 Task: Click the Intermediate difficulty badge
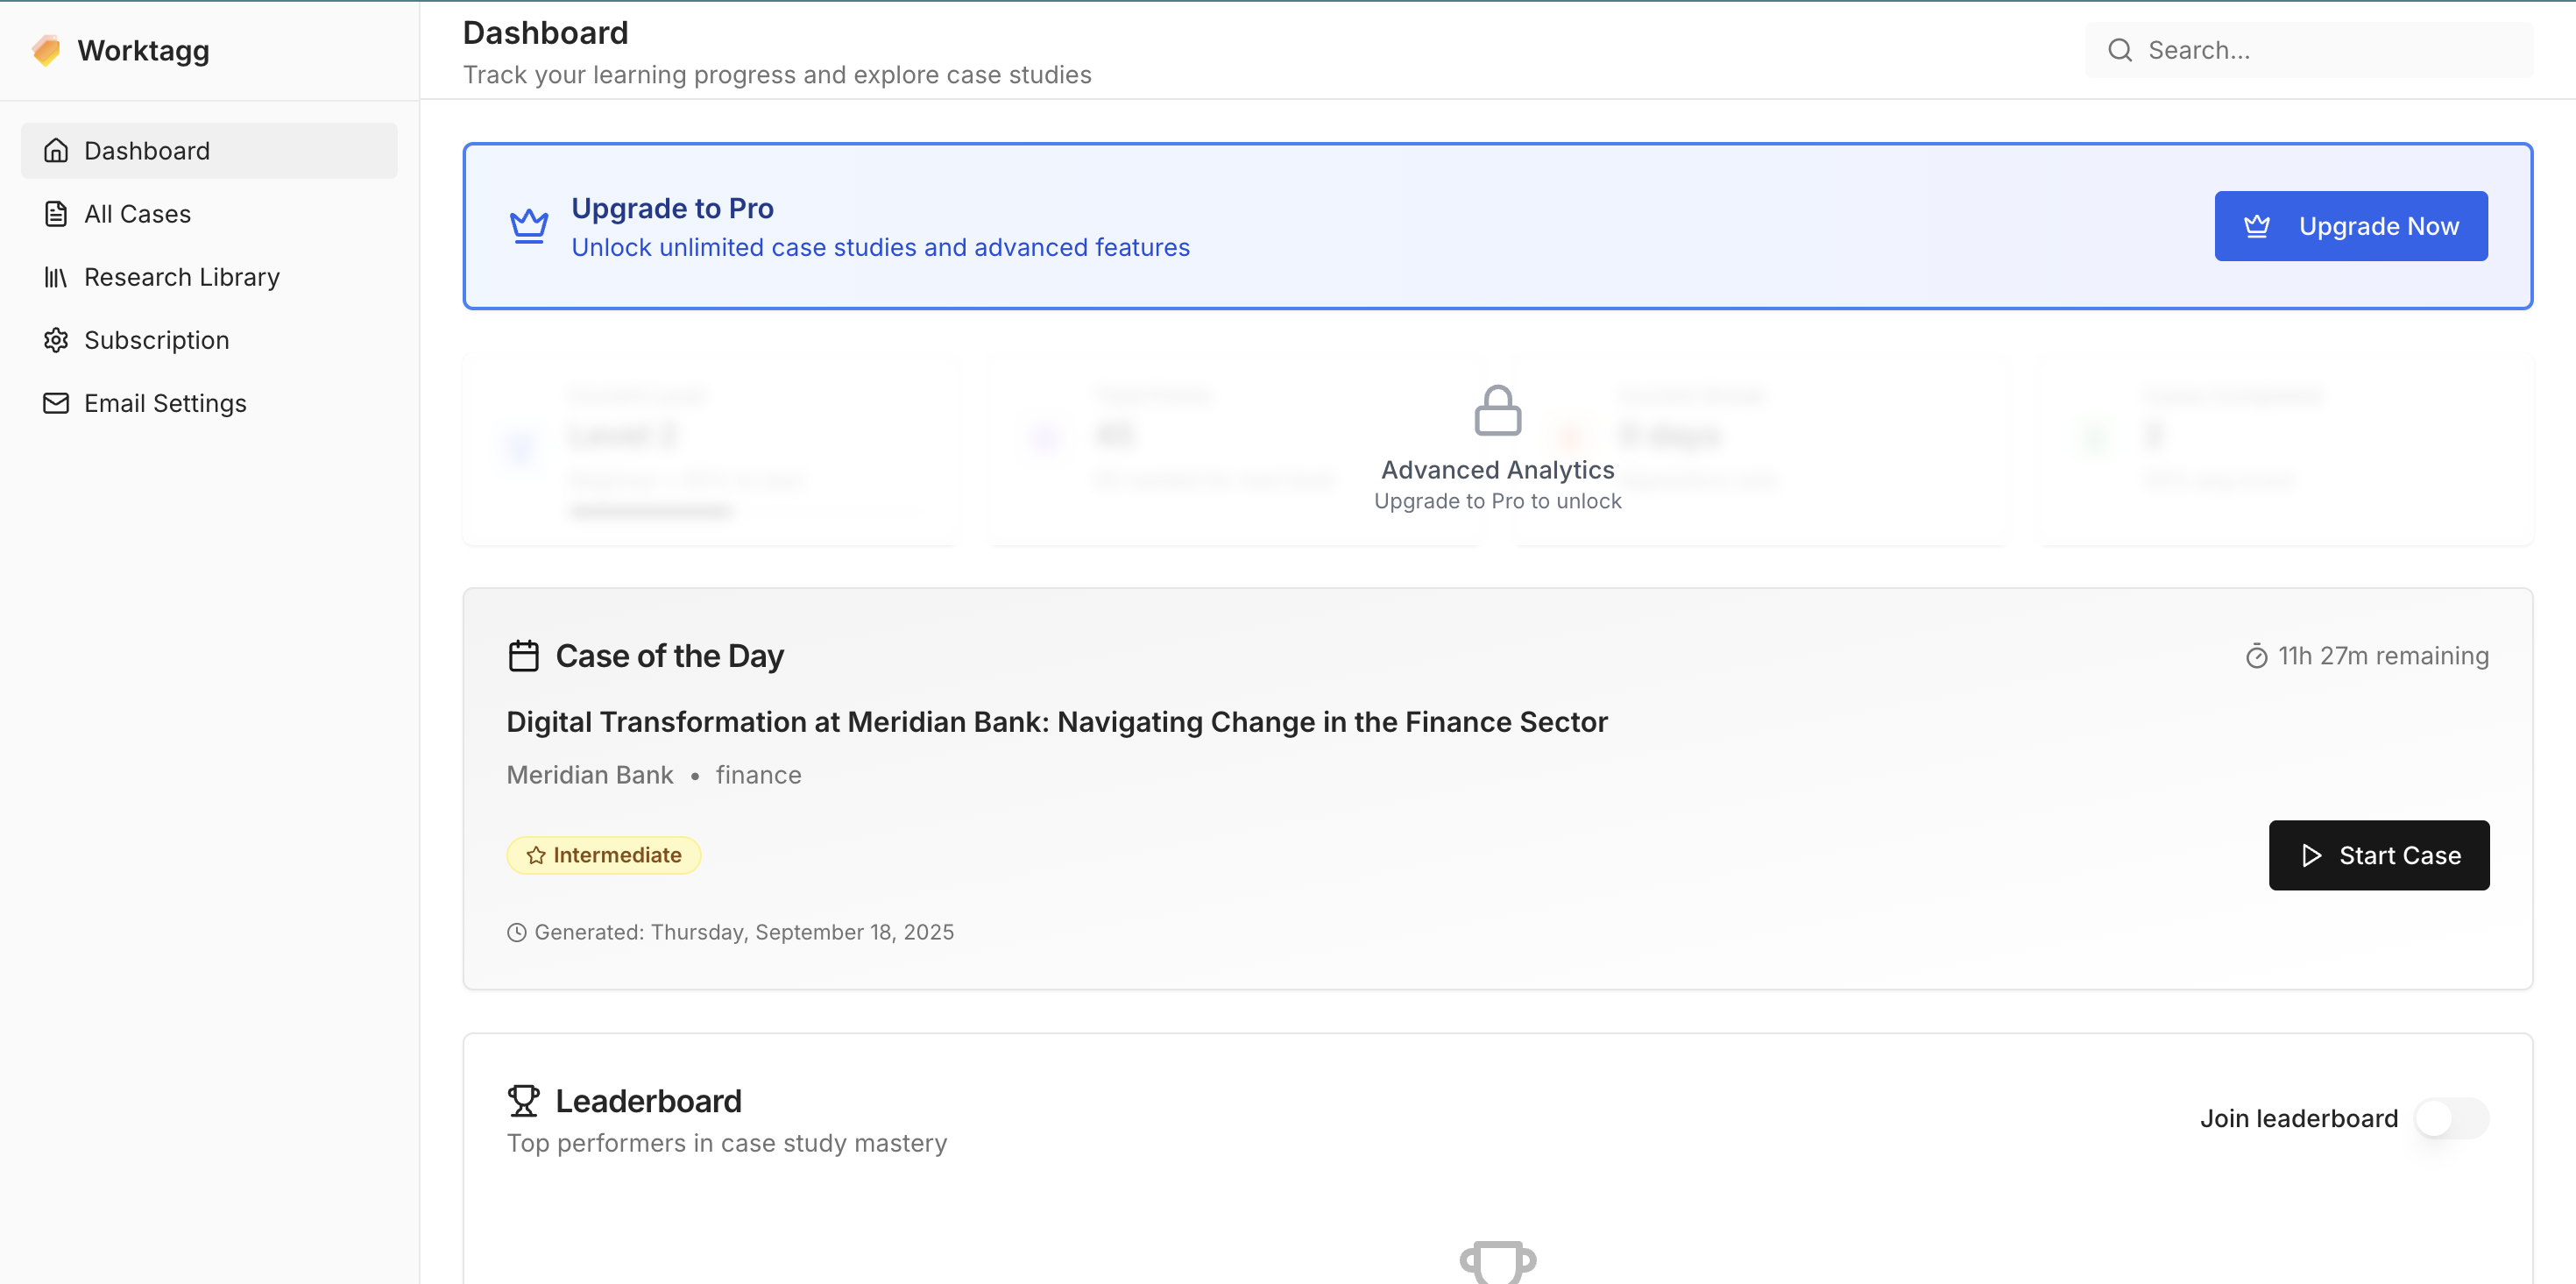point(603,855)
